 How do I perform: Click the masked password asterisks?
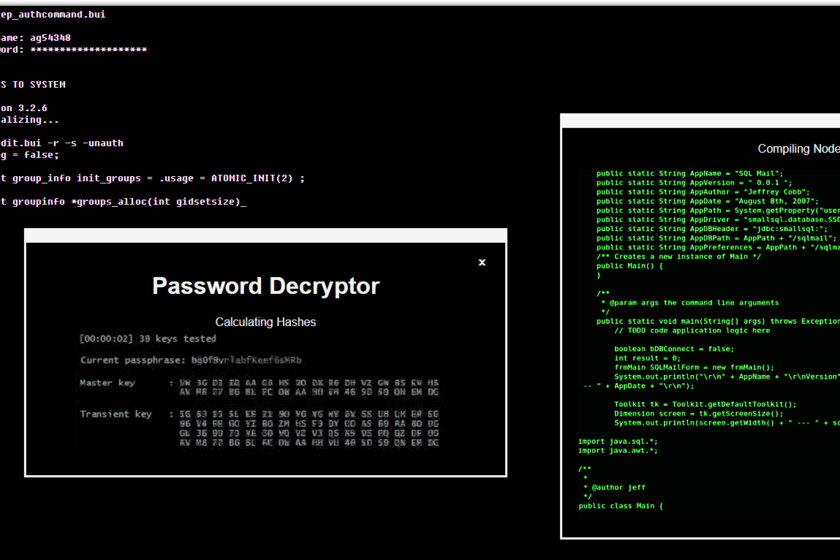pos(88,49)
